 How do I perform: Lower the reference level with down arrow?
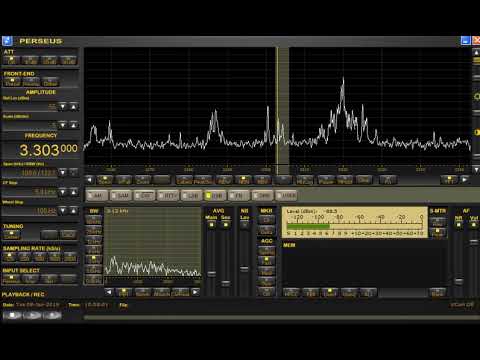62,107
